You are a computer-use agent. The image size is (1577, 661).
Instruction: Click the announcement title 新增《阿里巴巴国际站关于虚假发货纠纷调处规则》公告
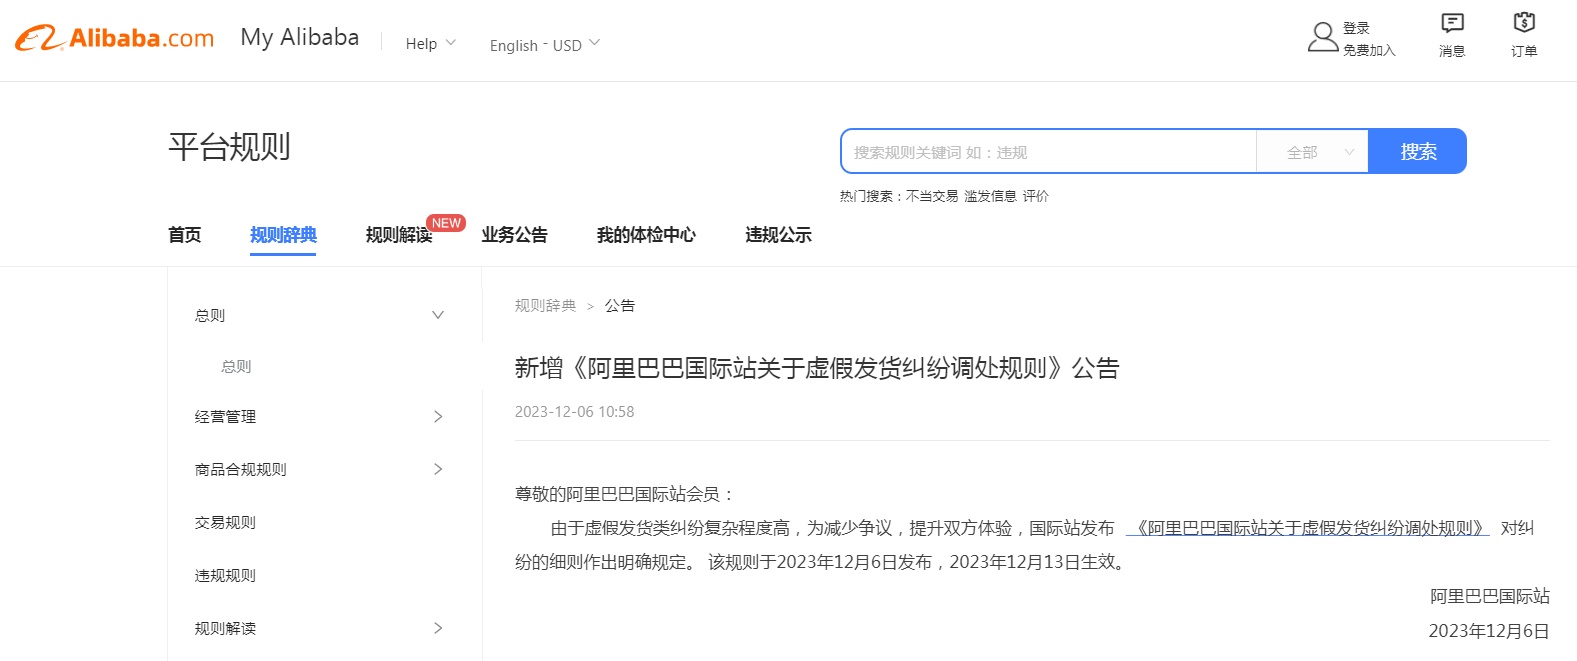pos(817,368)
